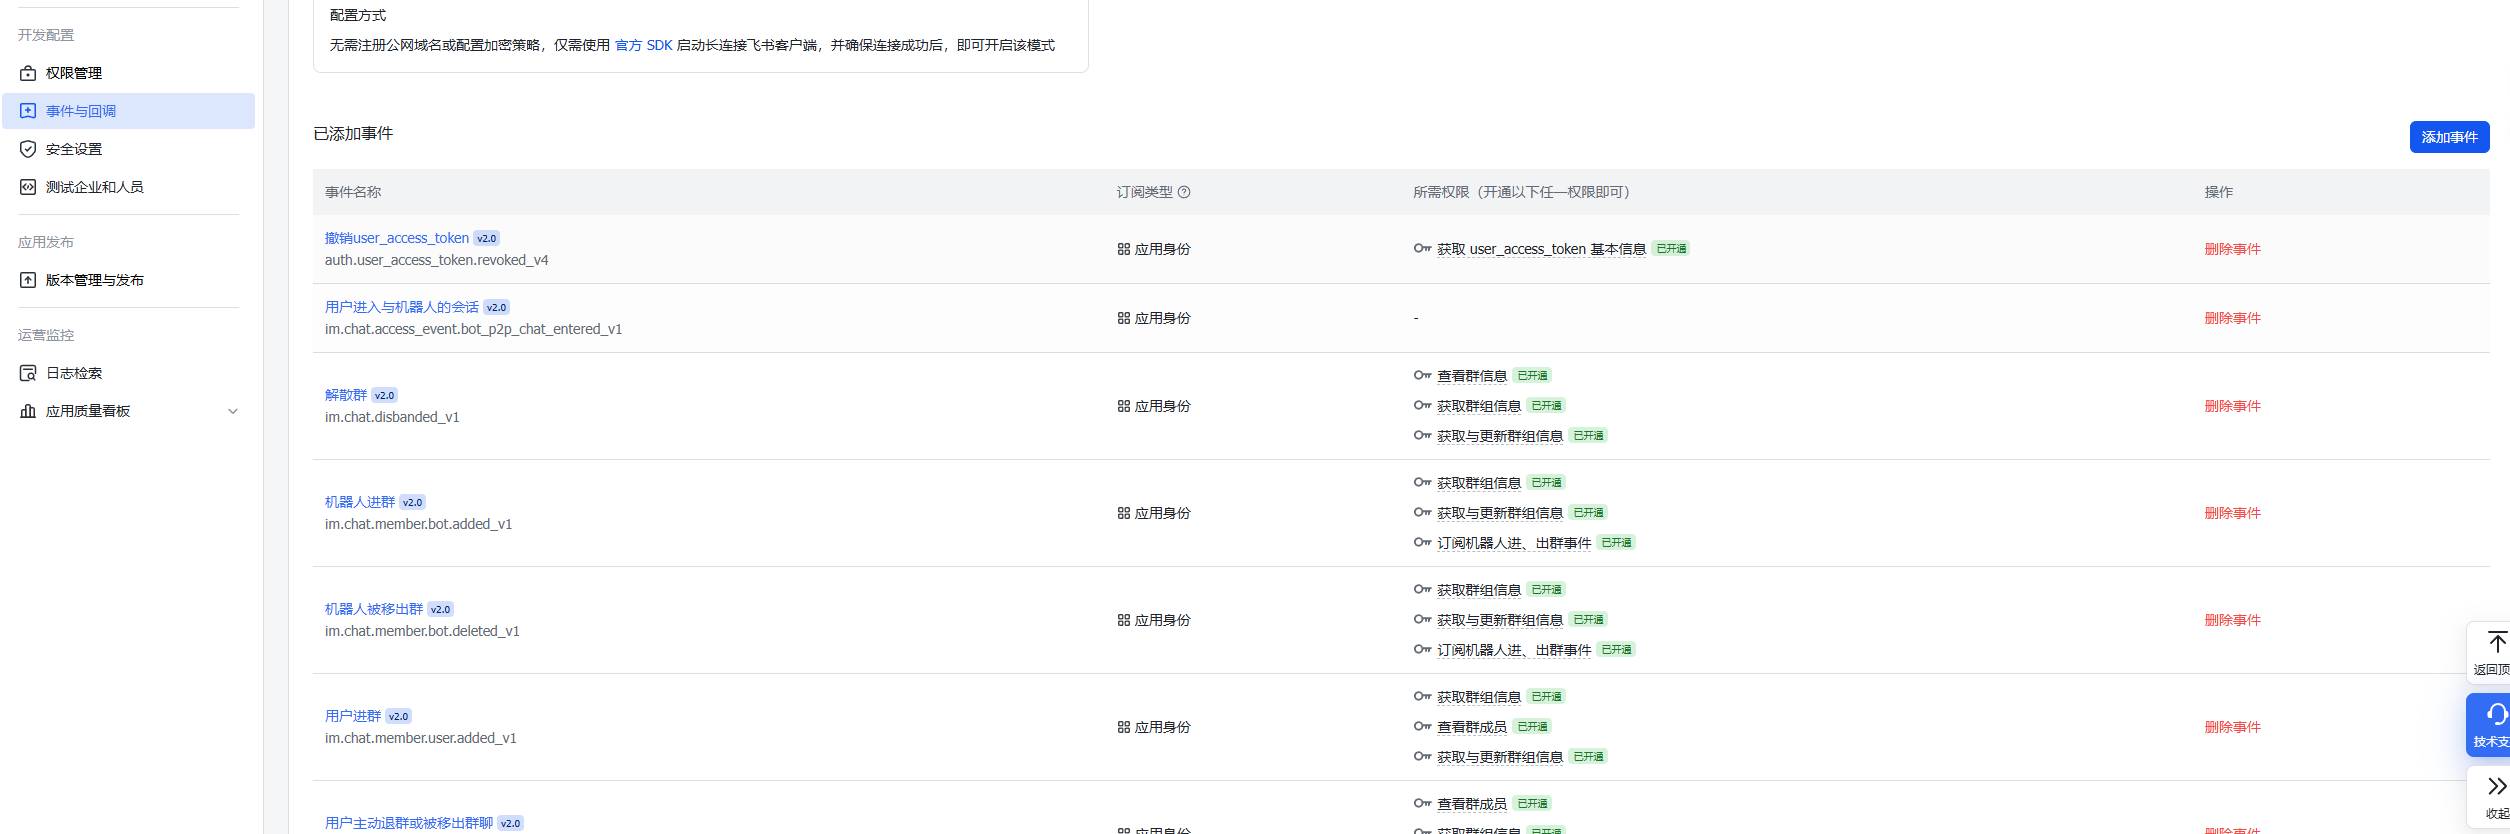
Task: Open the 用户进入与机器人的会话 event link
Action: 401,307
